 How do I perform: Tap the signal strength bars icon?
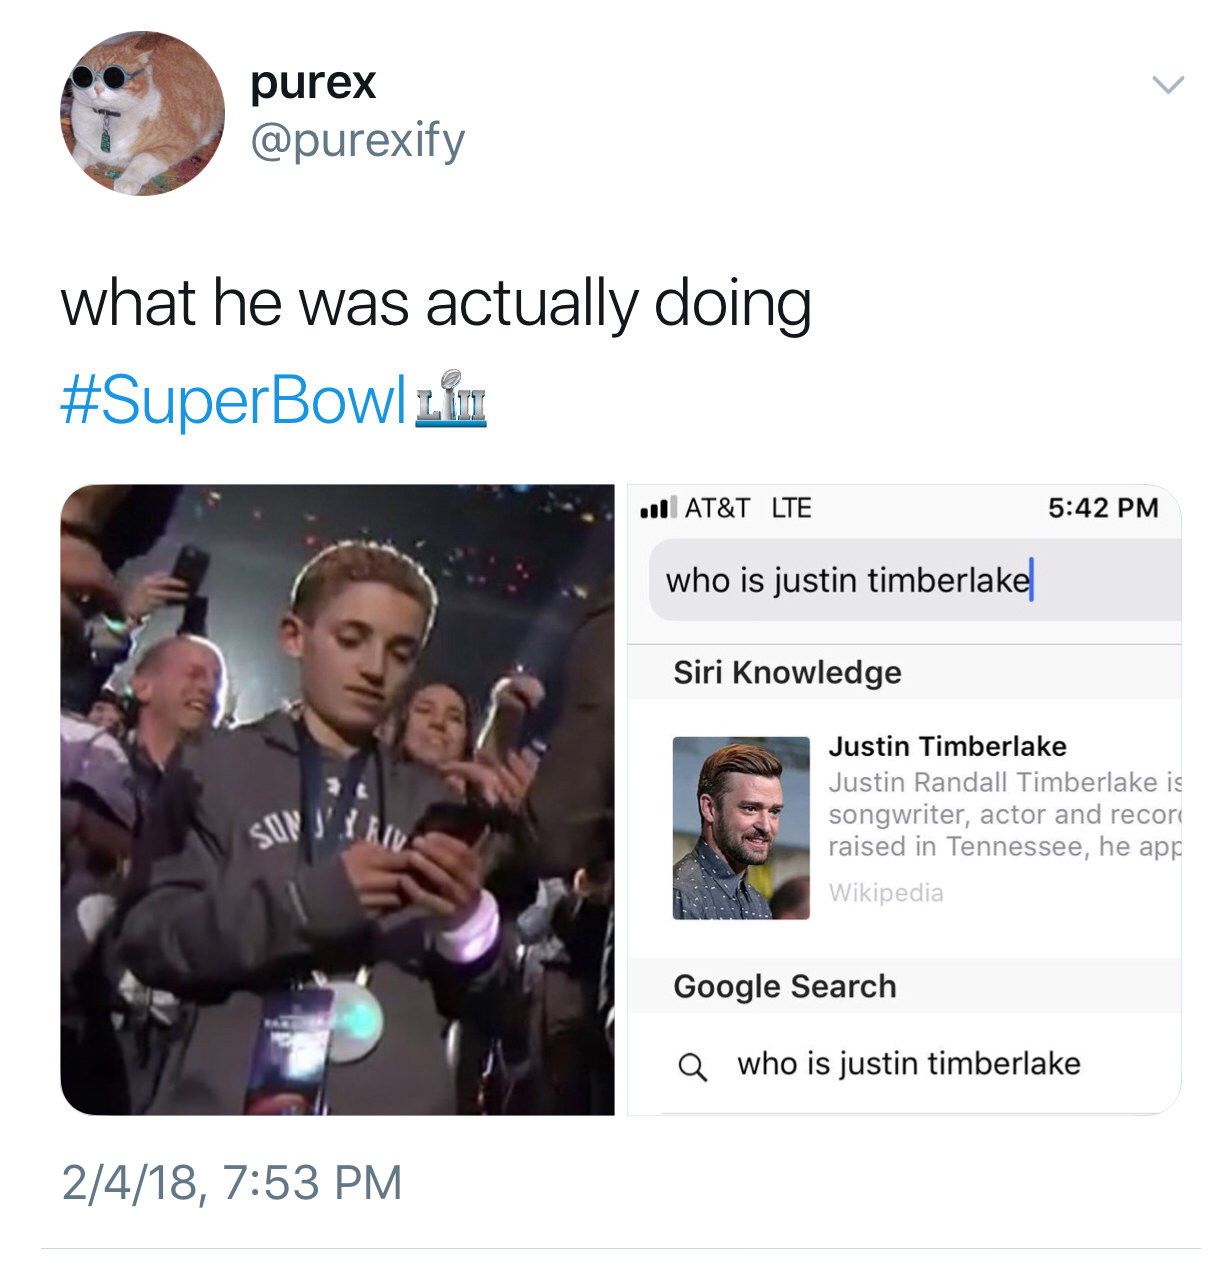pyautogui.click(x=658, y=508)
